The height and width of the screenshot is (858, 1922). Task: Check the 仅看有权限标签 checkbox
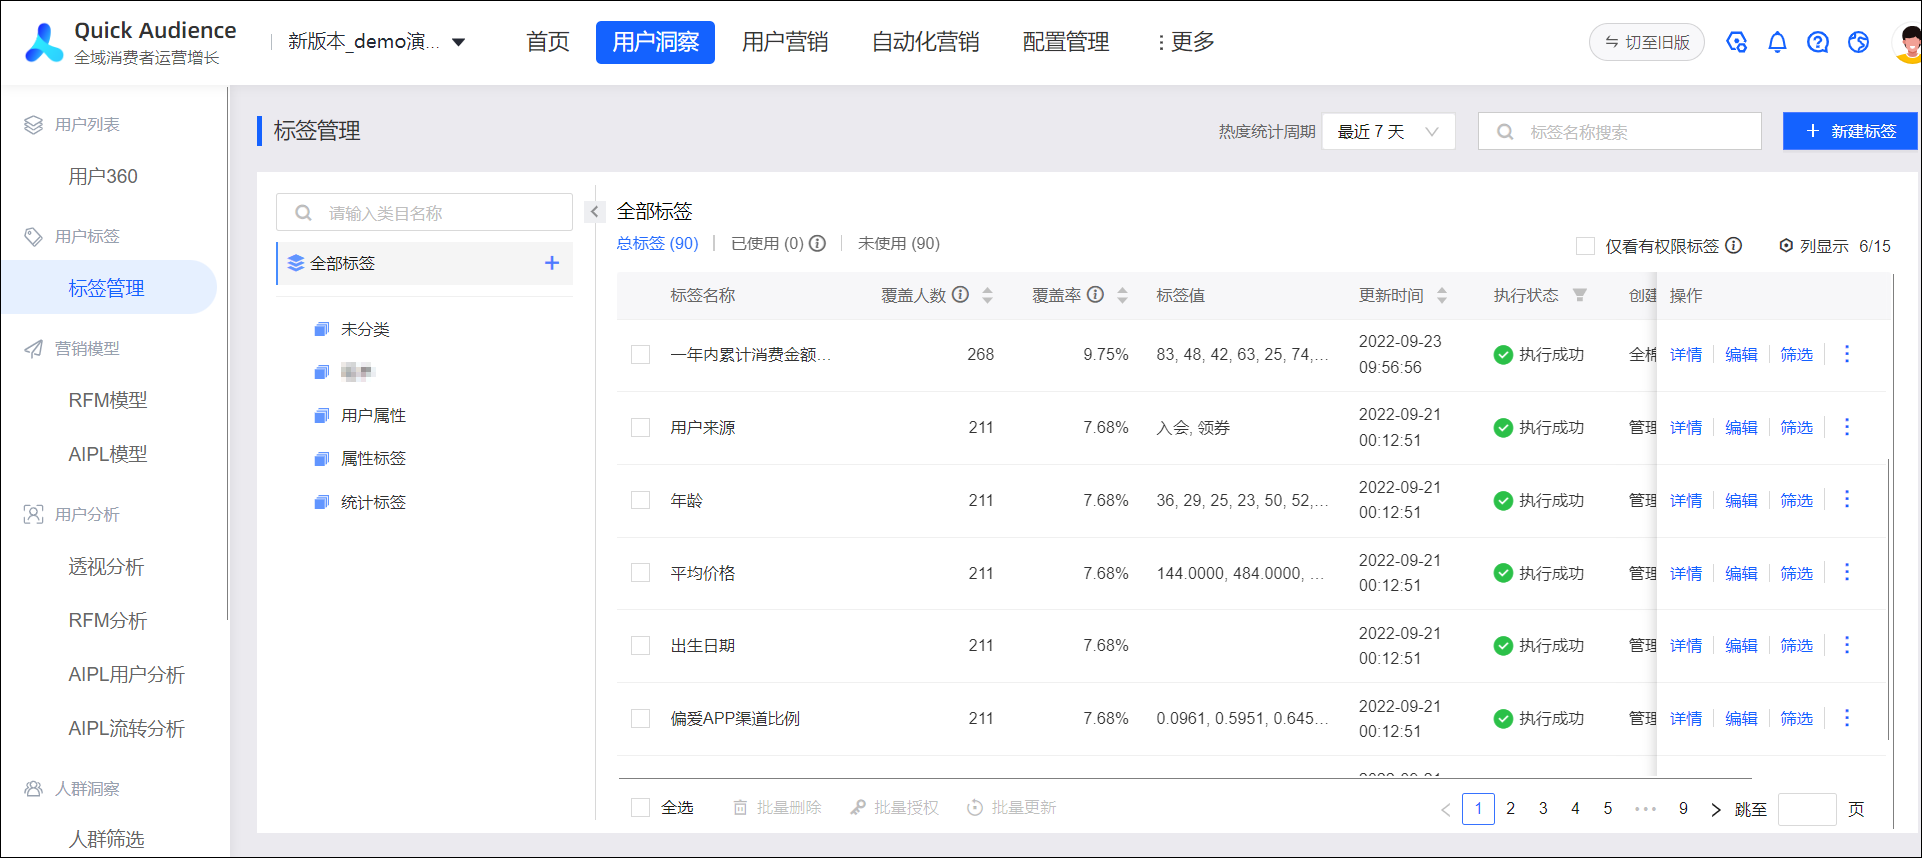[x=1585, y=246]
